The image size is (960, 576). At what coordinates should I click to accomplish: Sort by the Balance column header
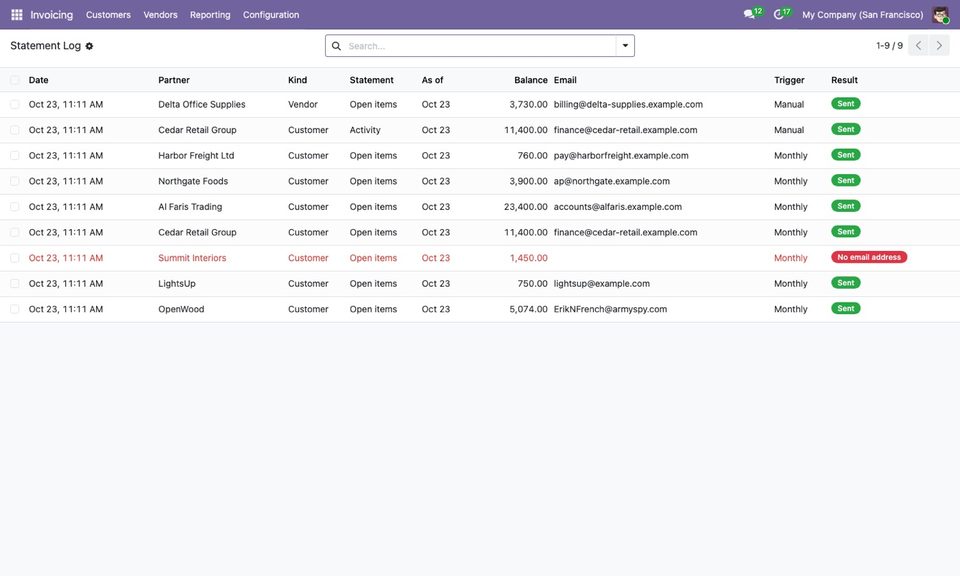531,80
